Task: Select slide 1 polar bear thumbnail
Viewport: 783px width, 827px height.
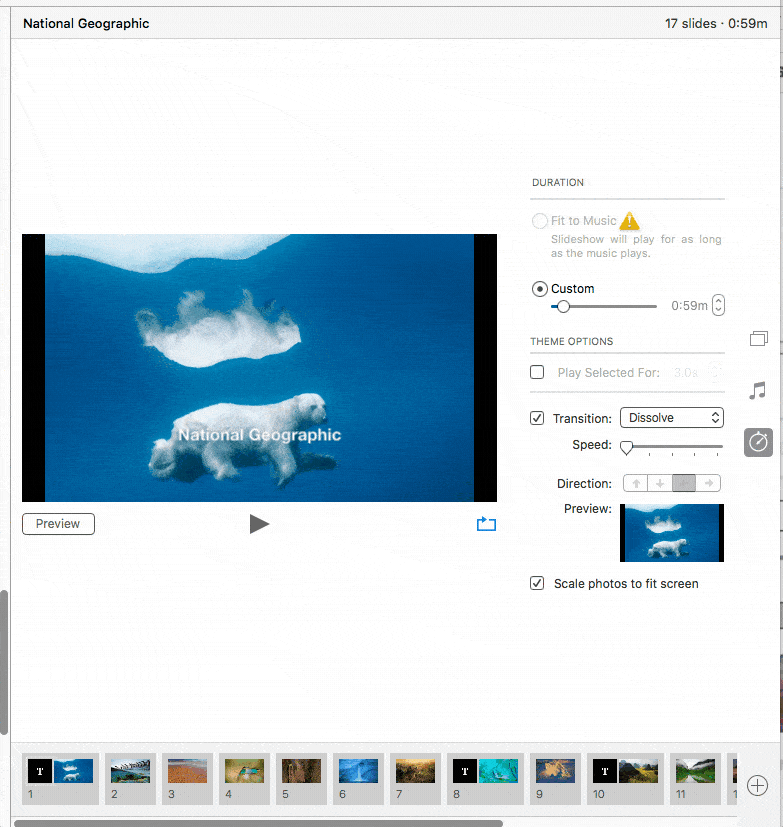Action: point(73,771)
